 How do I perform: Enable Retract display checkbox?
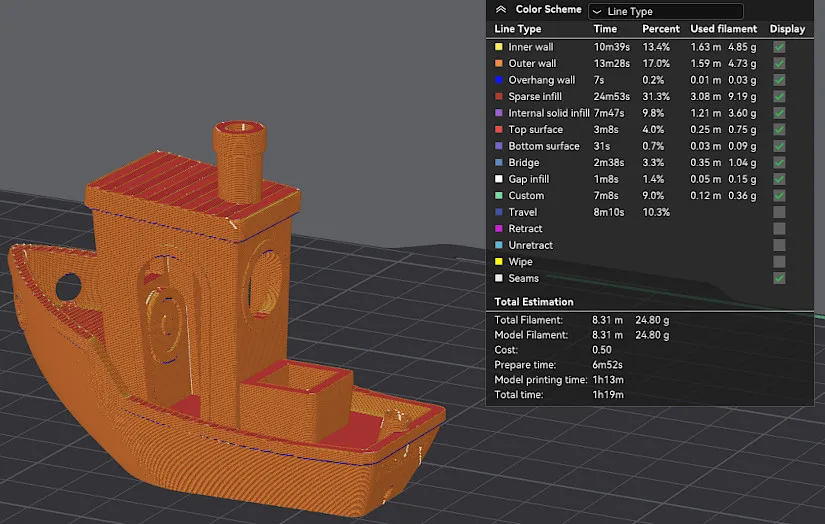point(779,228)
